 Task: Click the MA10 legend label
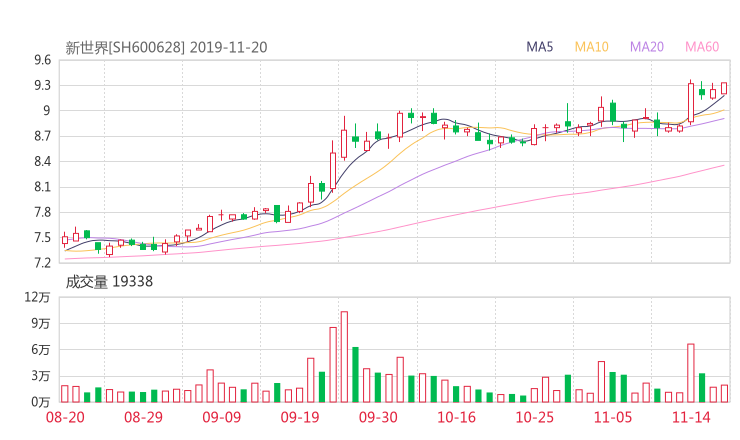pos(591,47)
